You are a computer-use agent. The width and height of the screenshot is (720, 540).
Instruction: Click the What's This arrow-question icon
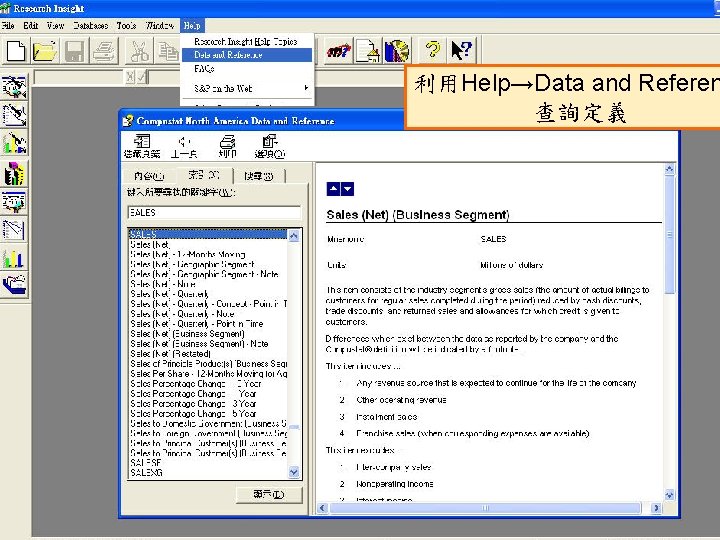point(461,50)
